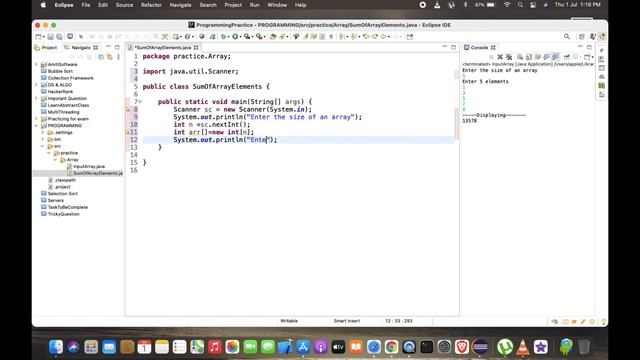Viewport: 640px width, 360px height.
Task: Expand the AmitSoftware project
Action: tap(36, 64)
